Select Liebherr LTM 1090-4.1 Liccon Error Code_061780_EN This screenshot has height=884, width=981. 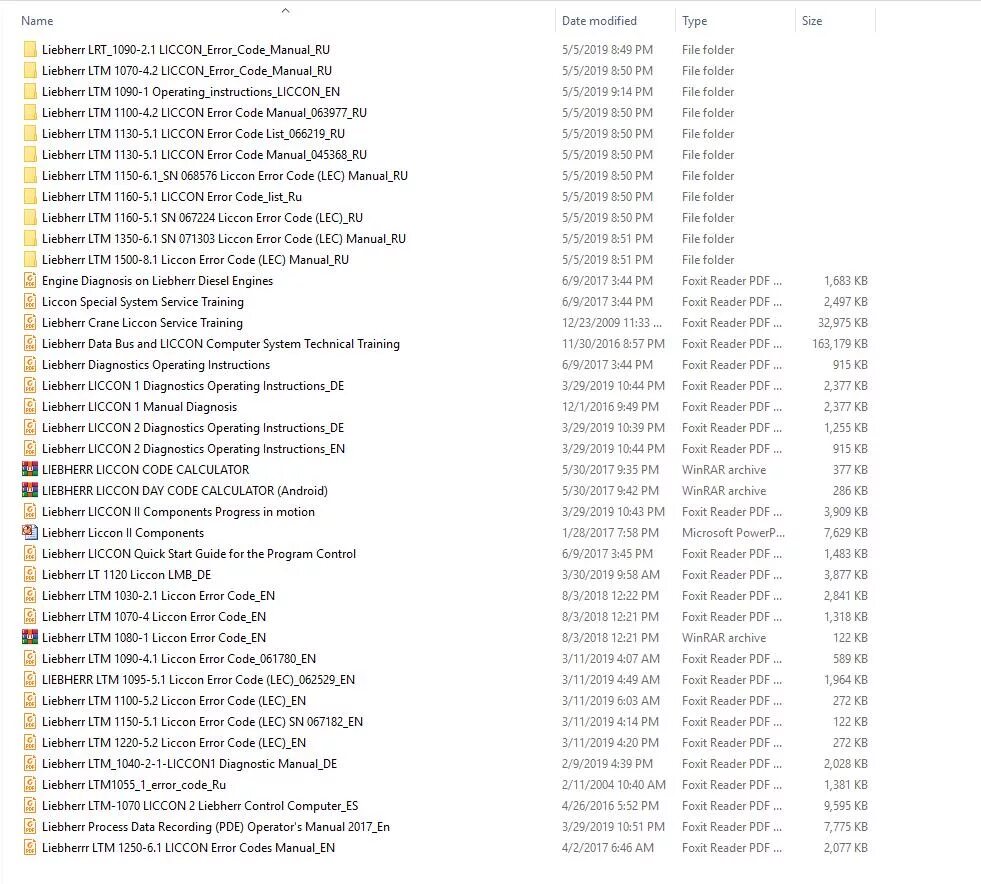(x=179, y=658)
